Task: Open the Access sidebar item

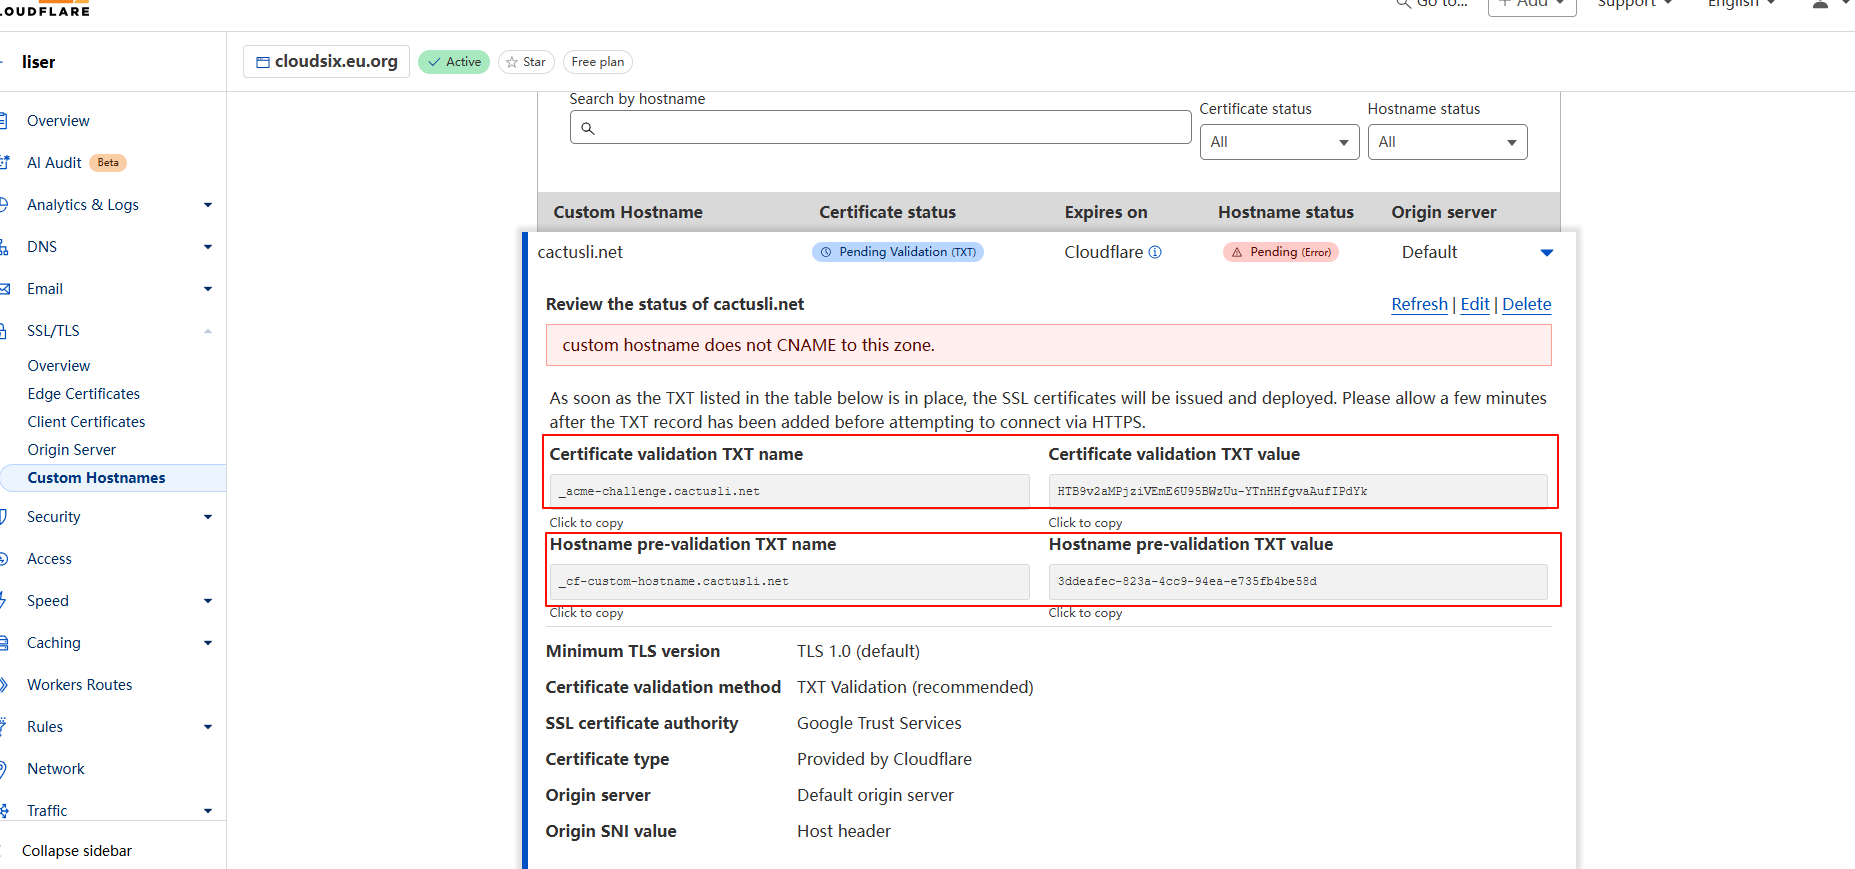Action: pyautogui.click(x=49, y=559)
